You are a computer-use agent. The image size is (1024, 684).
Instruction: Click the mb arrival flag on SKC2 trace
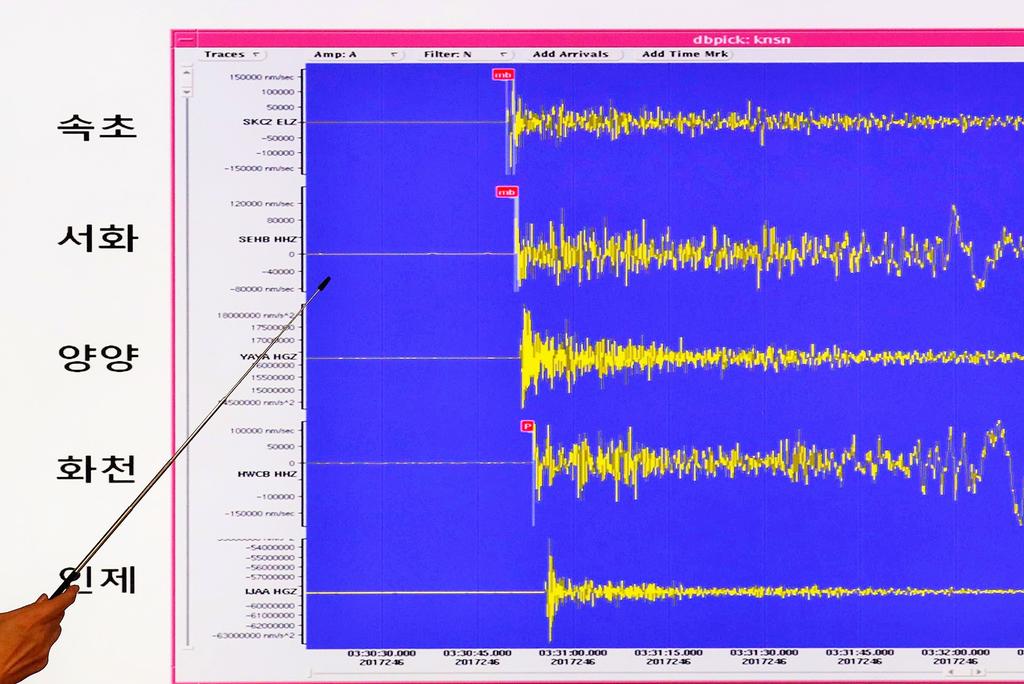502,74
